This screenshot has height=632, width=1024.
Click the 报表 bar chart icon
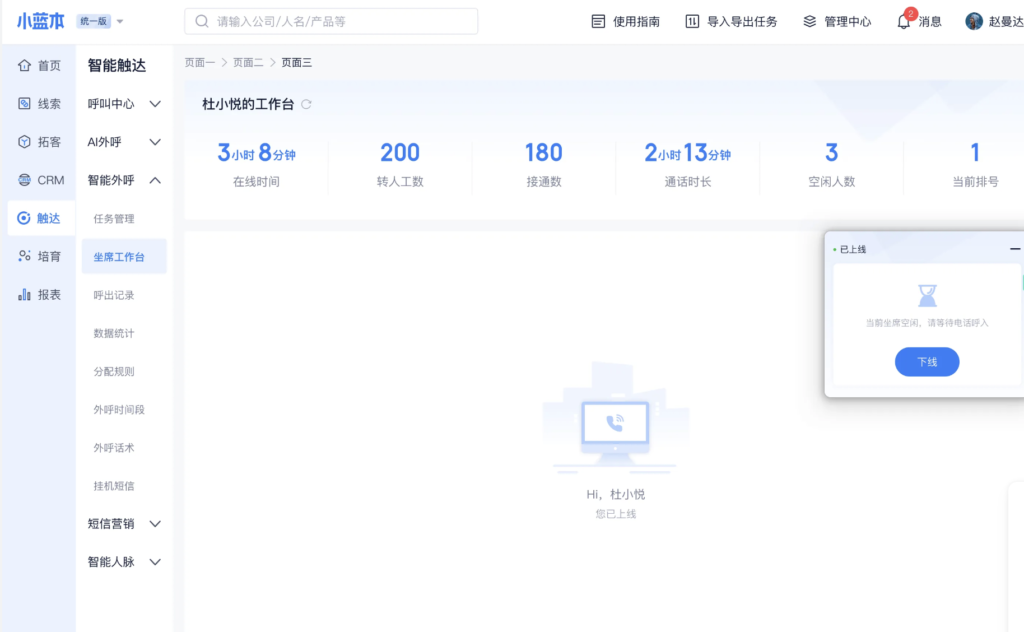coord(24,295)
